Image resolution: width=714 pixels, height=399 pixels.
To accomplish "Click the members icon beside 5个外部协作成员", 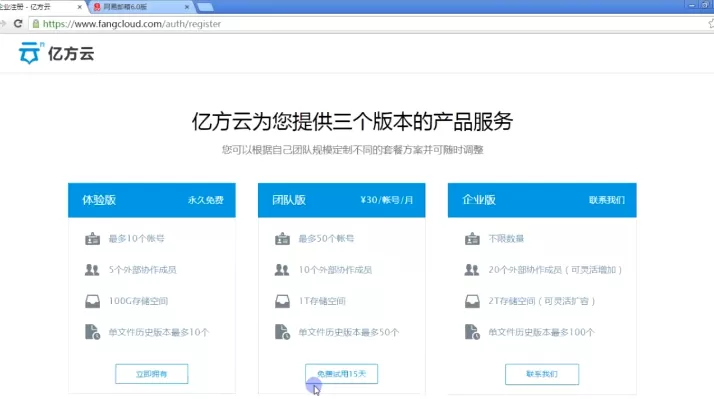I will 92,270.
